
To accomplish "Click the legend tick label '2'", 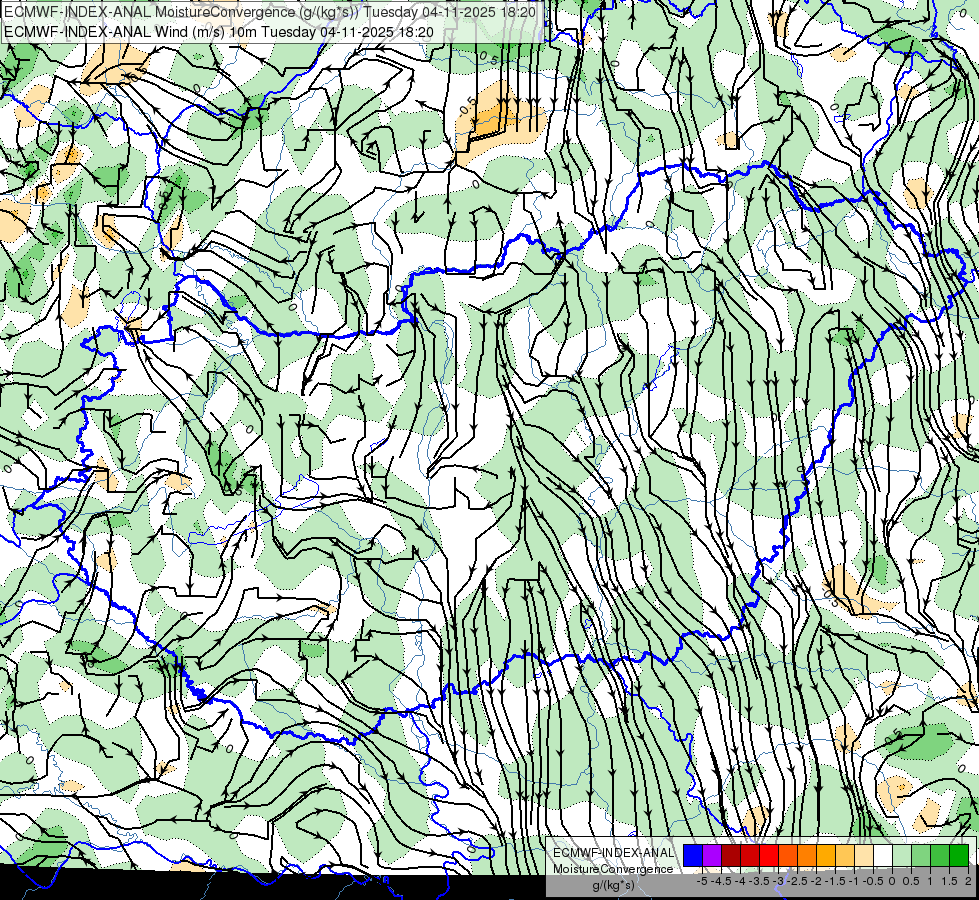I will pyautogui.click(x=968, y=881).
